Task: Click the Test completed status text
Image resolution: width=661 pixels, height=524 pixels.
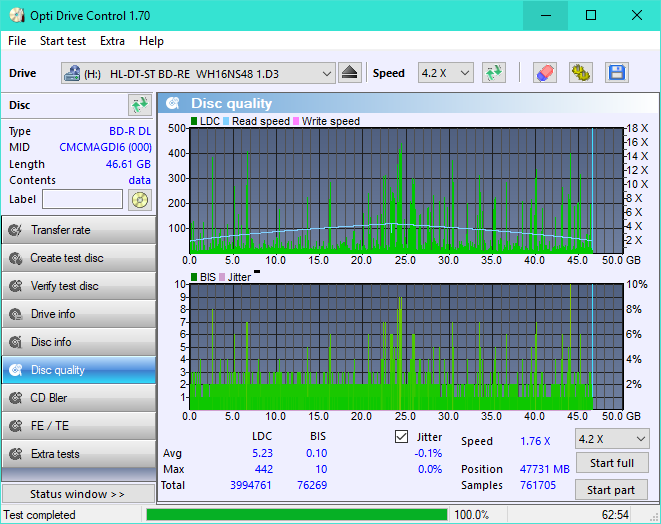Action: [x=40, y=515]
